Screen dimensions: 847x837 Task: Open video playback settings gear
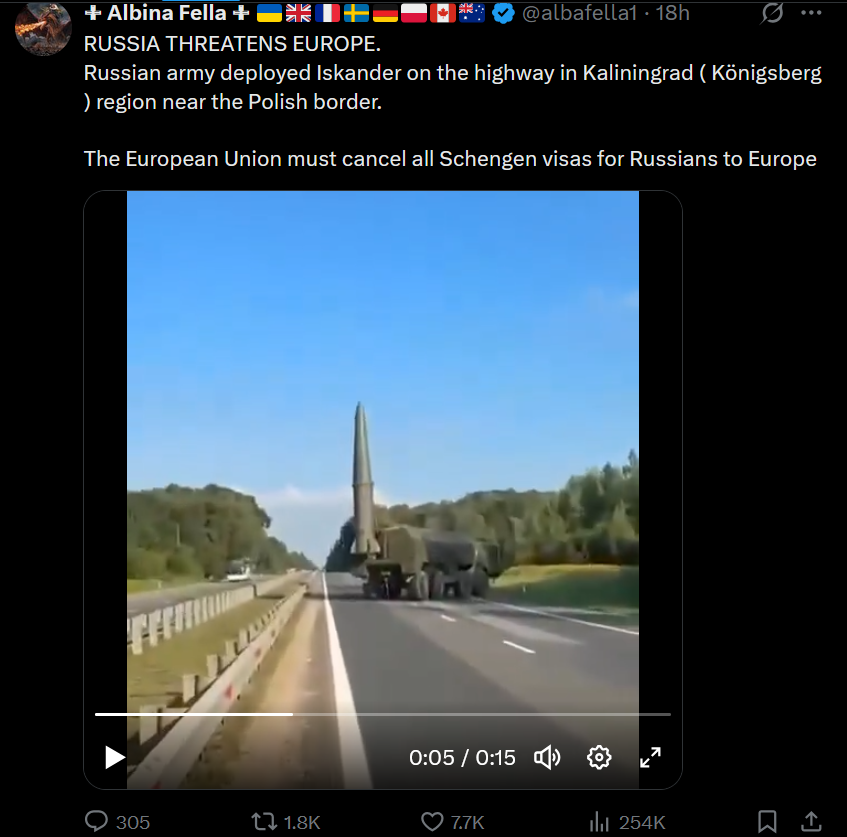click(x=599, y=758)
